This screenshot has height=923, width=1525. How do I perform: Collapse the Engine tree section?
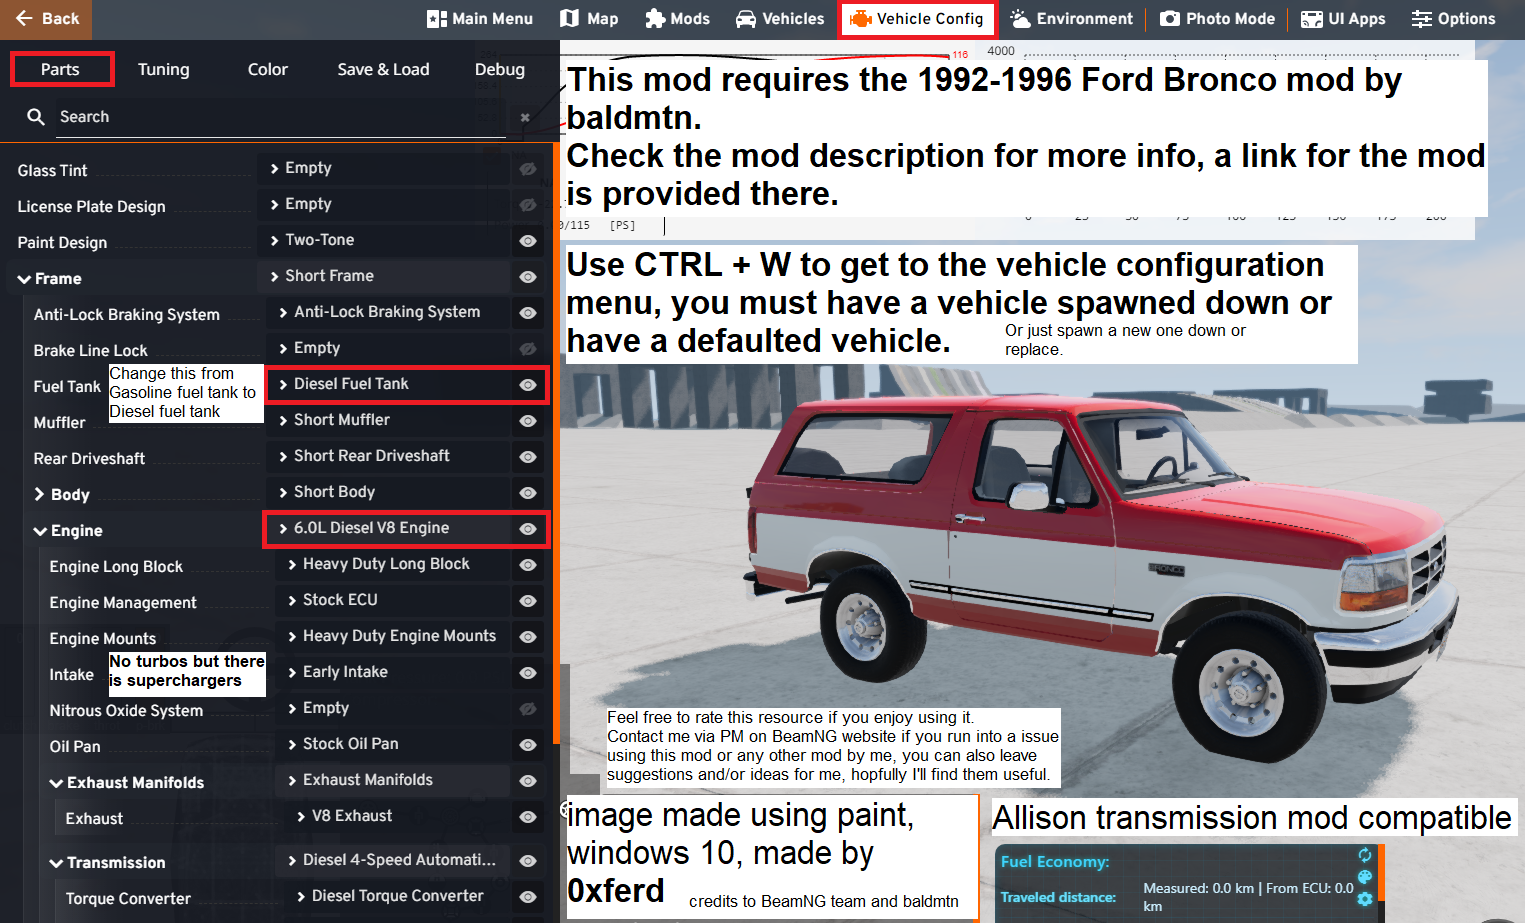click(x=41, y=531)
